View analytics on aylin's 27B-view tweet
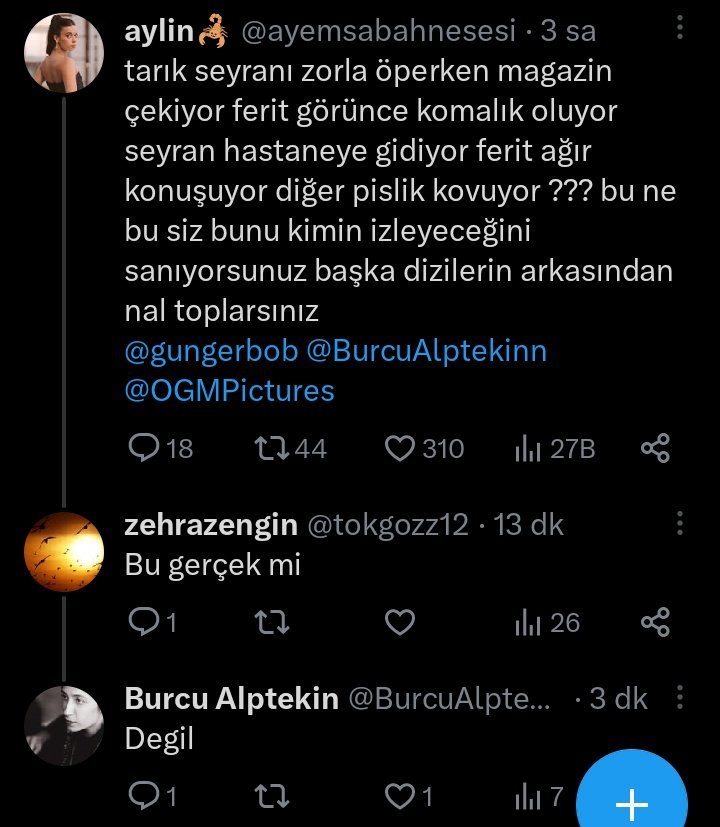Image resolution: width=720 pixels, height=827 pixels. 527,449
